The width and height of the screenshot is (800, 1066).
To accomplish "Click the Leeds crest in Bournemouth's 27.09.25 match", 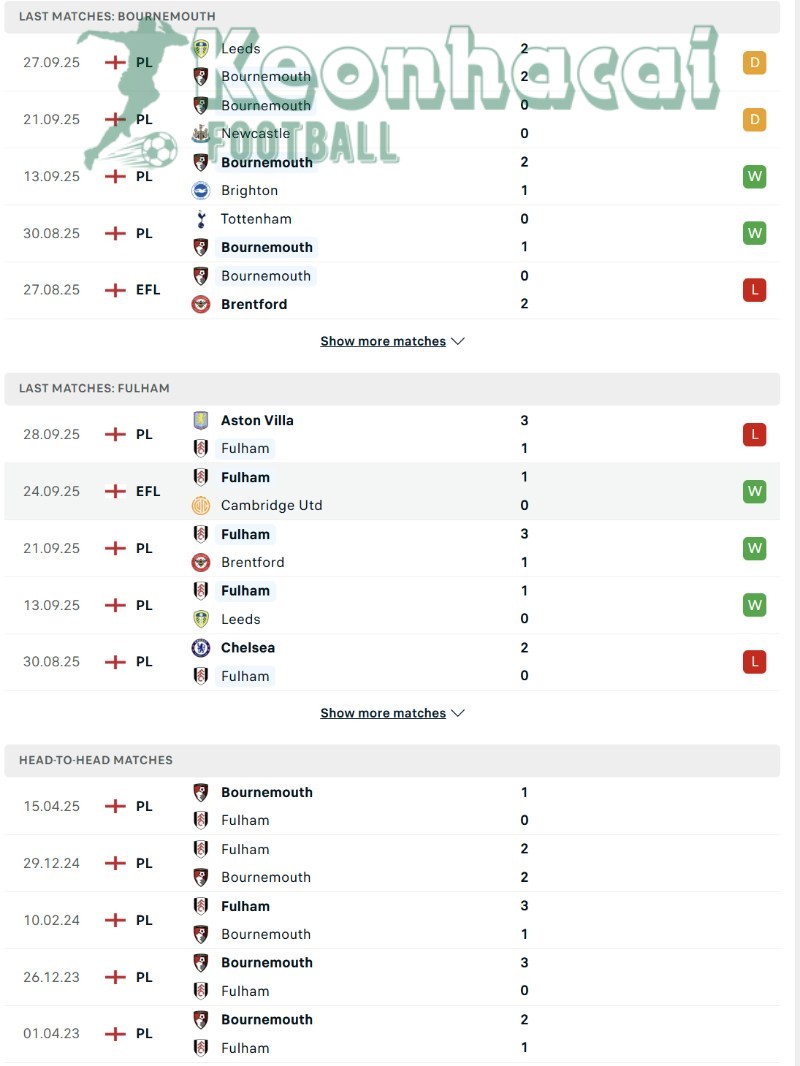I will point(201,48).
